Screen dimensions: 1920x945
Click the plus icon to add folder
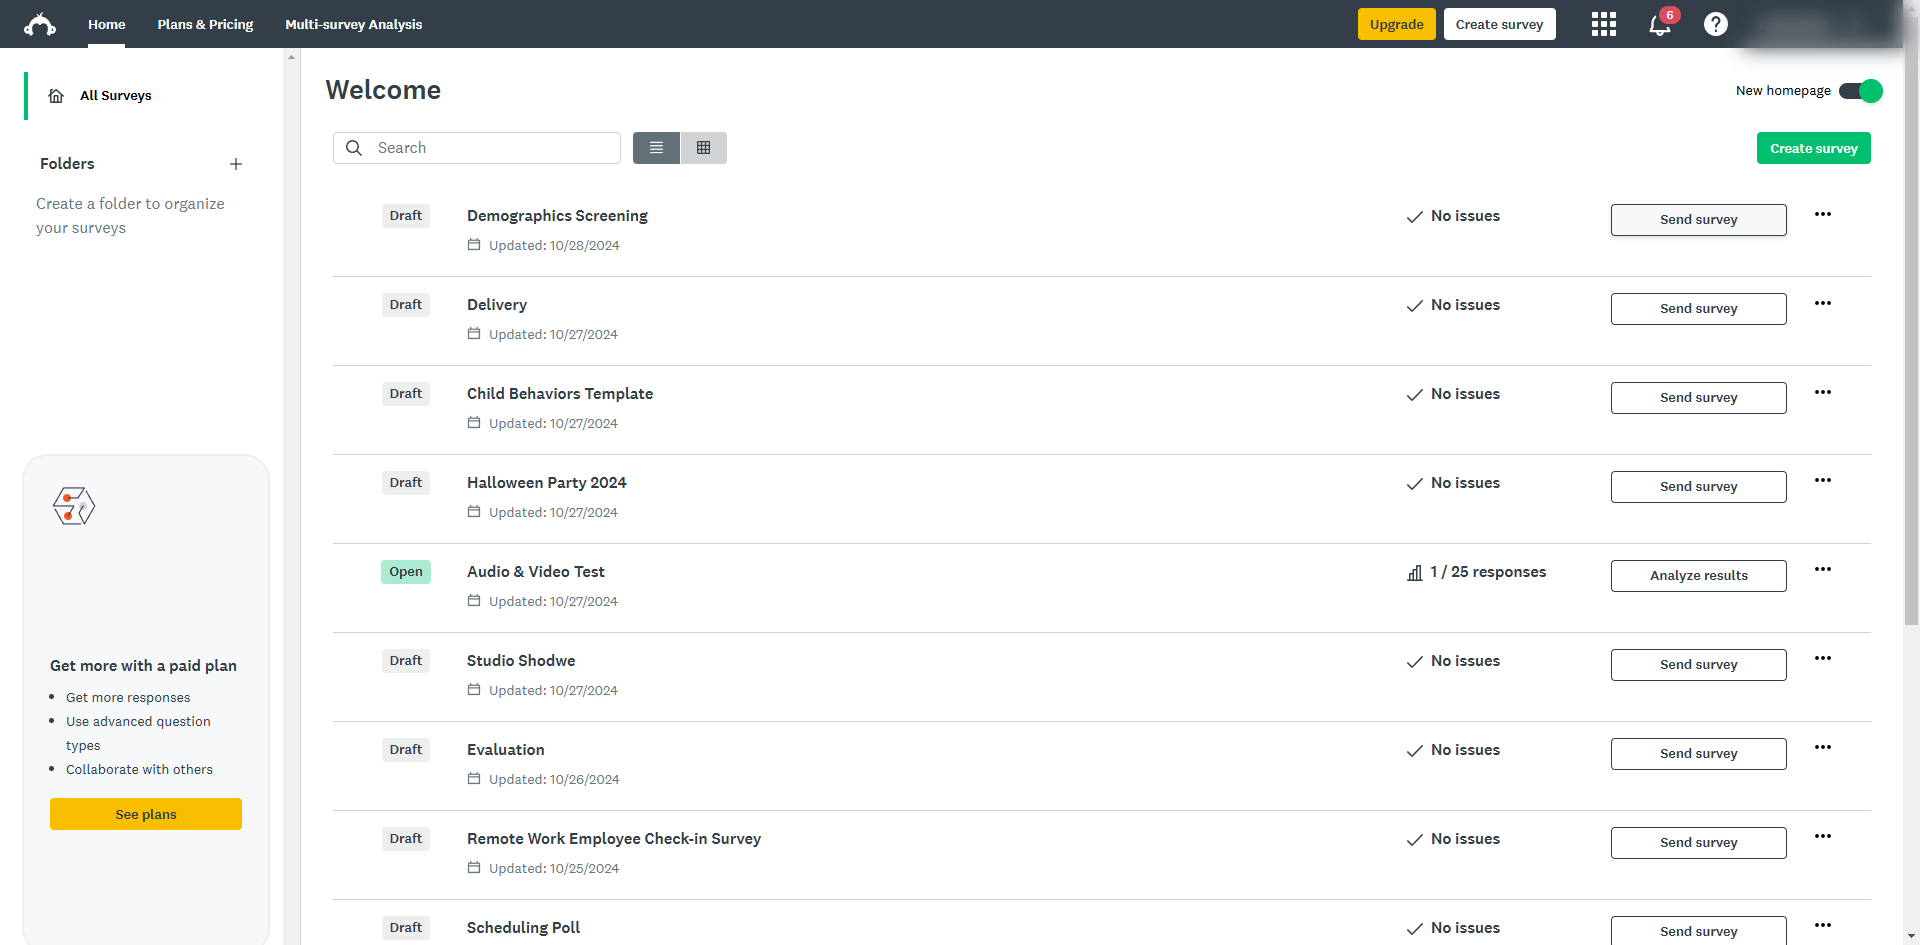pyautogui.click(x=236, y=164)
